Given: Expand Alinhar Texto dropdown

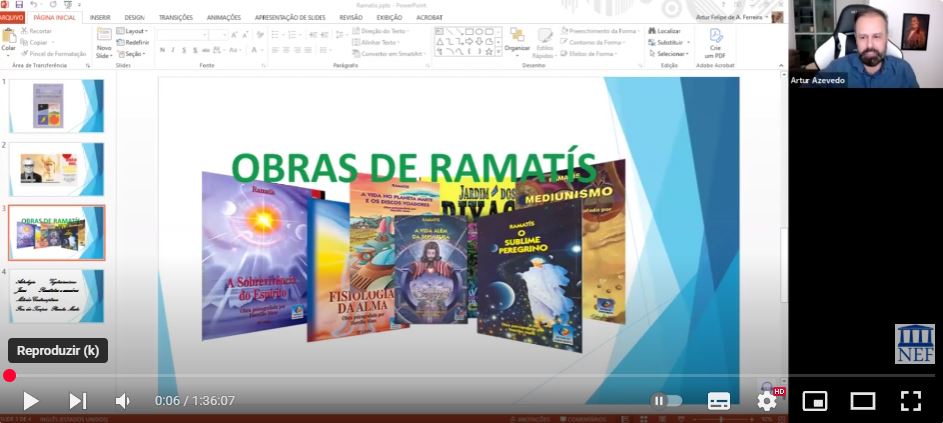Looking at the screenshot, I should click(376, 42).
